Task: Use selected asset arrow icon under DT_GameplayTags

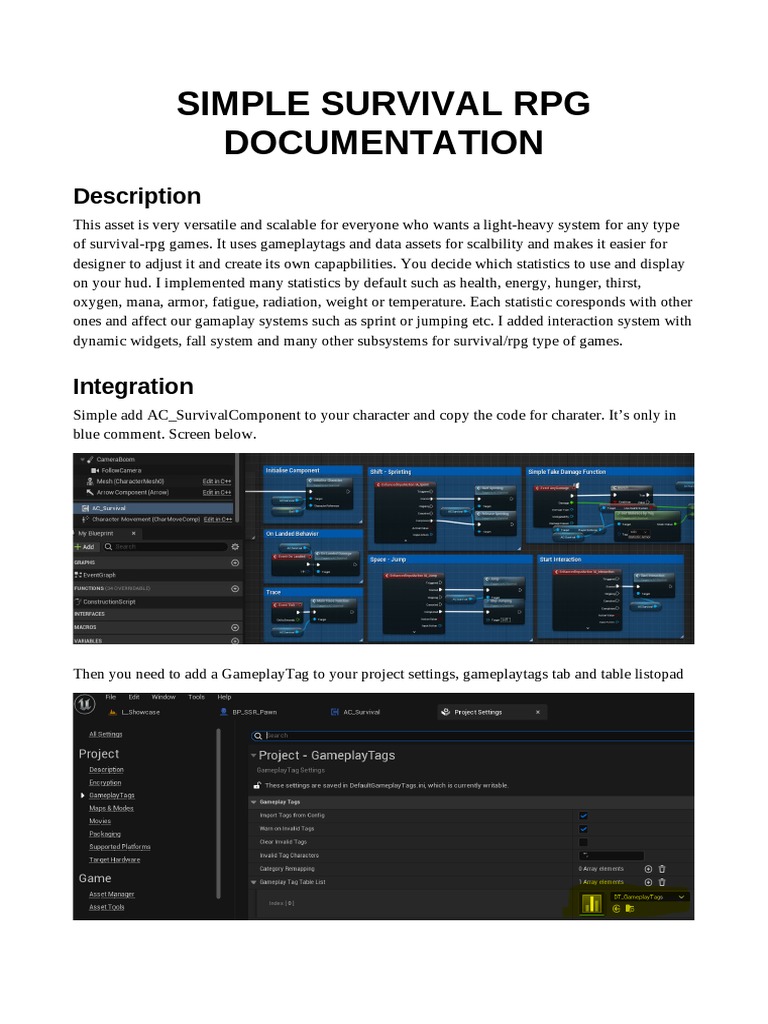Action: [x=616, y=909]
